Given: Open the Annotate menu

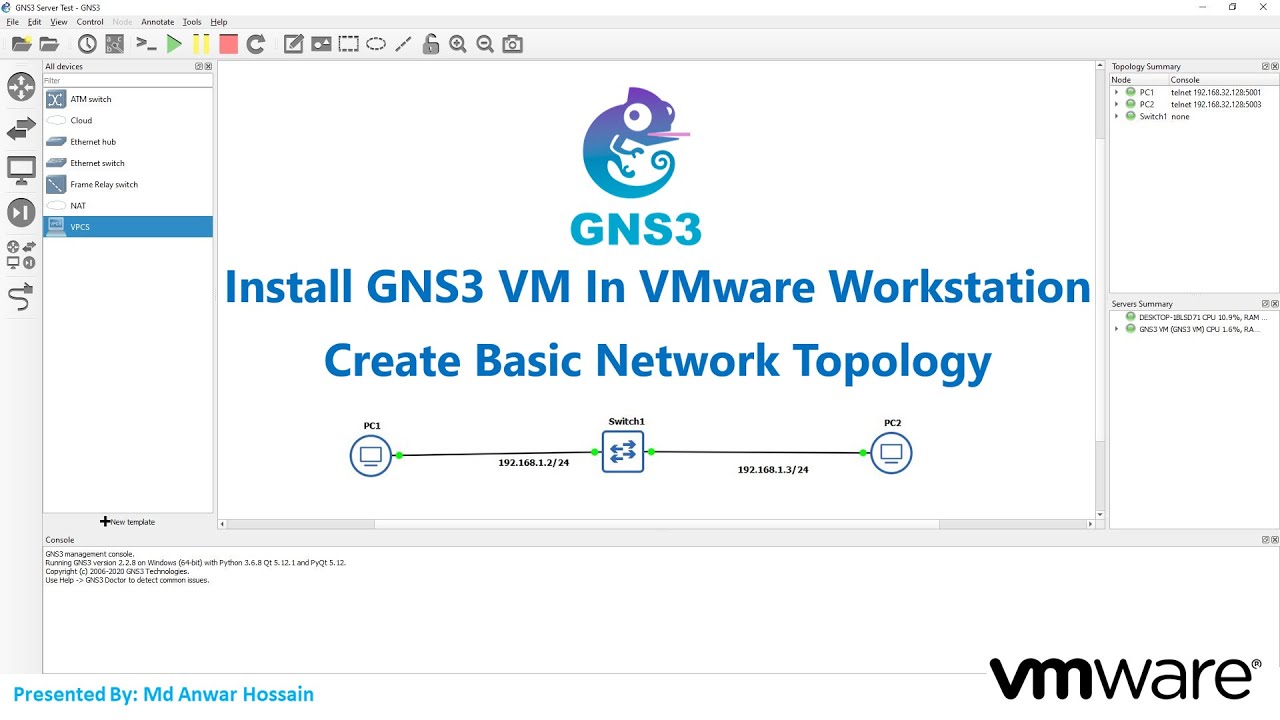Looking at the screenshot, I should click(157, 21).
